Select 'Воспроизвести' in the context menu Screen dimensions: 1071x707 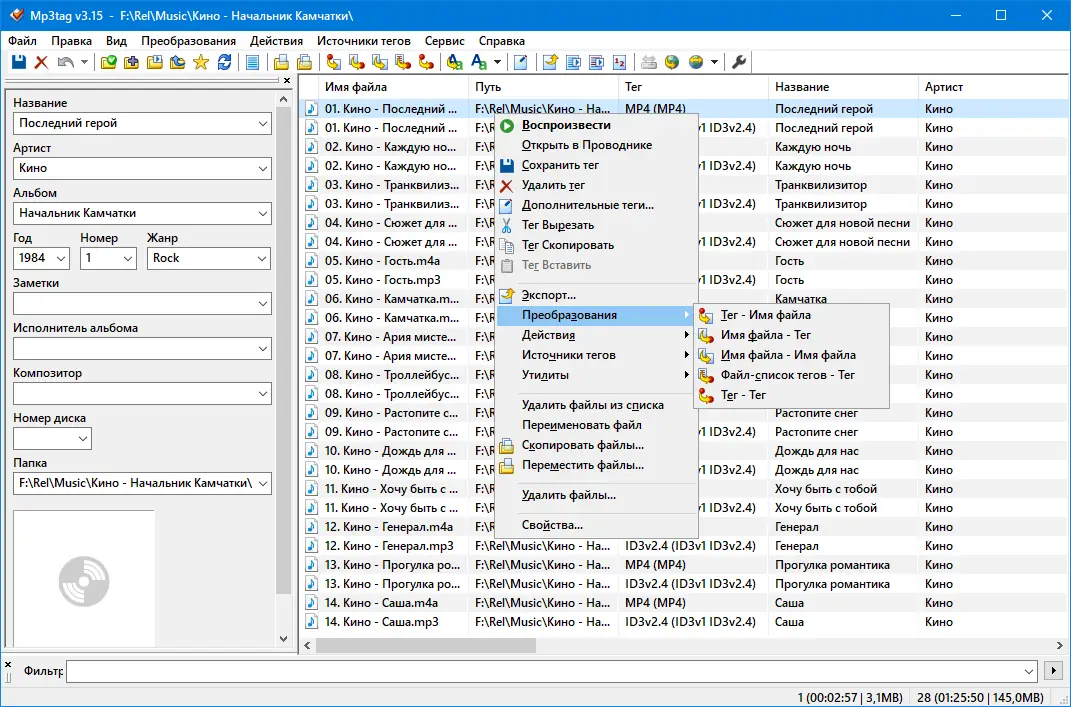(x=565, y=125)
